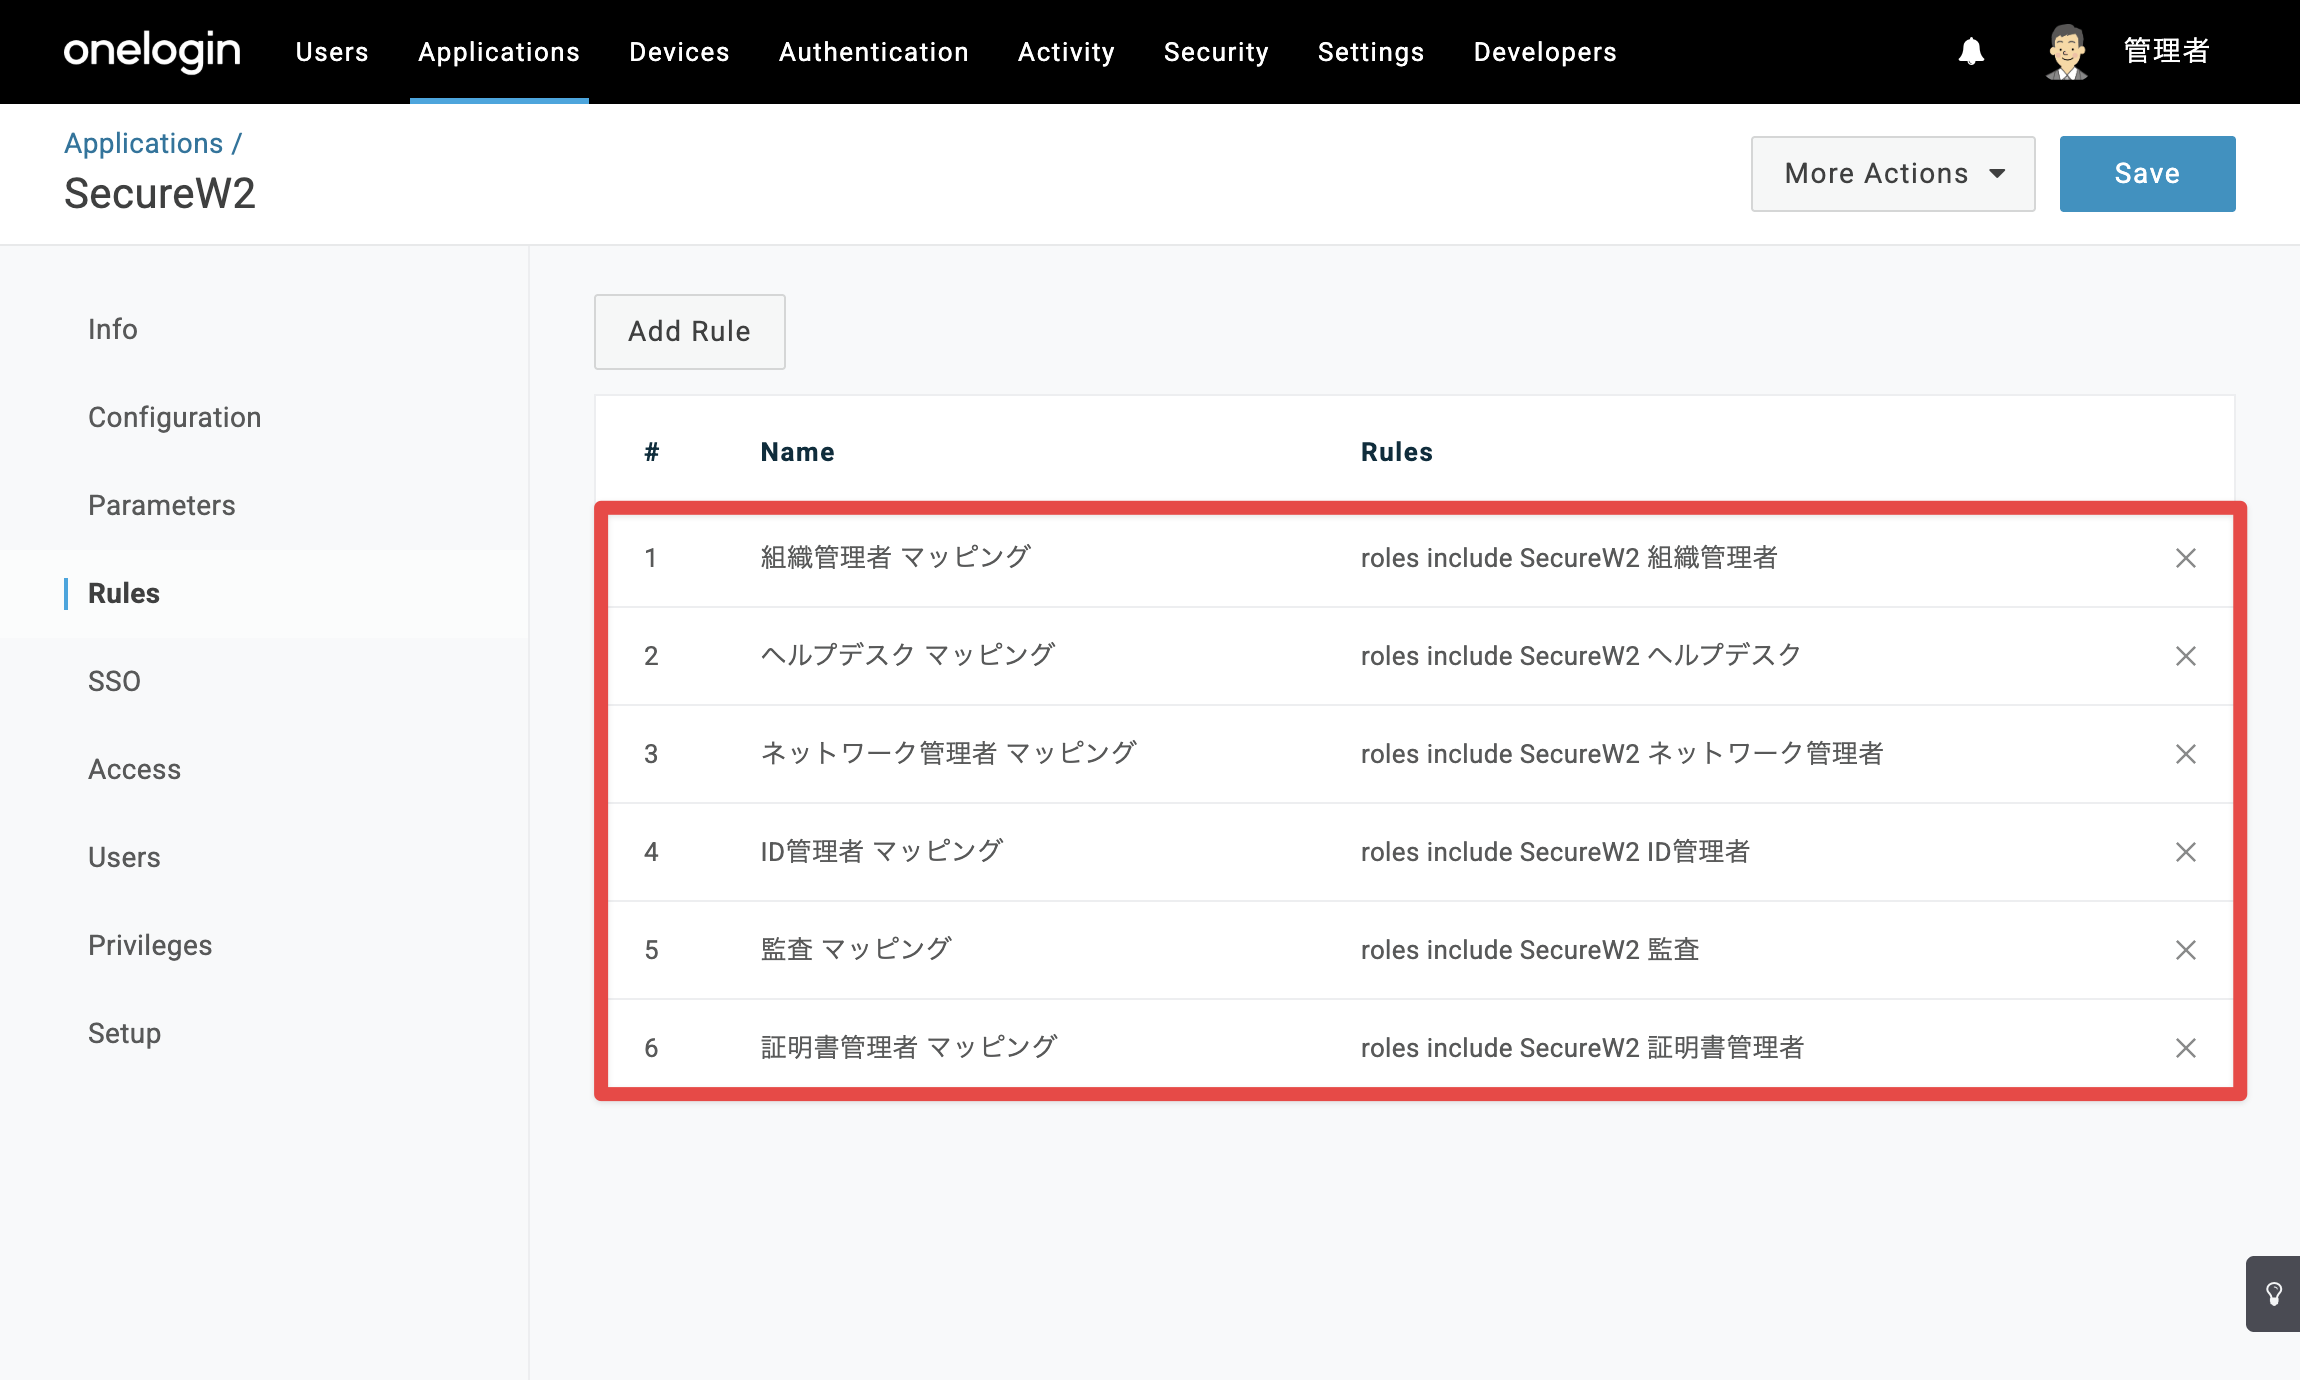This screenshot has height=1380, width=2300.
Task: Click condition 'roles include SecureW2 ネットワーク管理者'
Action: pyautogui.click(x=1622, y=754)
